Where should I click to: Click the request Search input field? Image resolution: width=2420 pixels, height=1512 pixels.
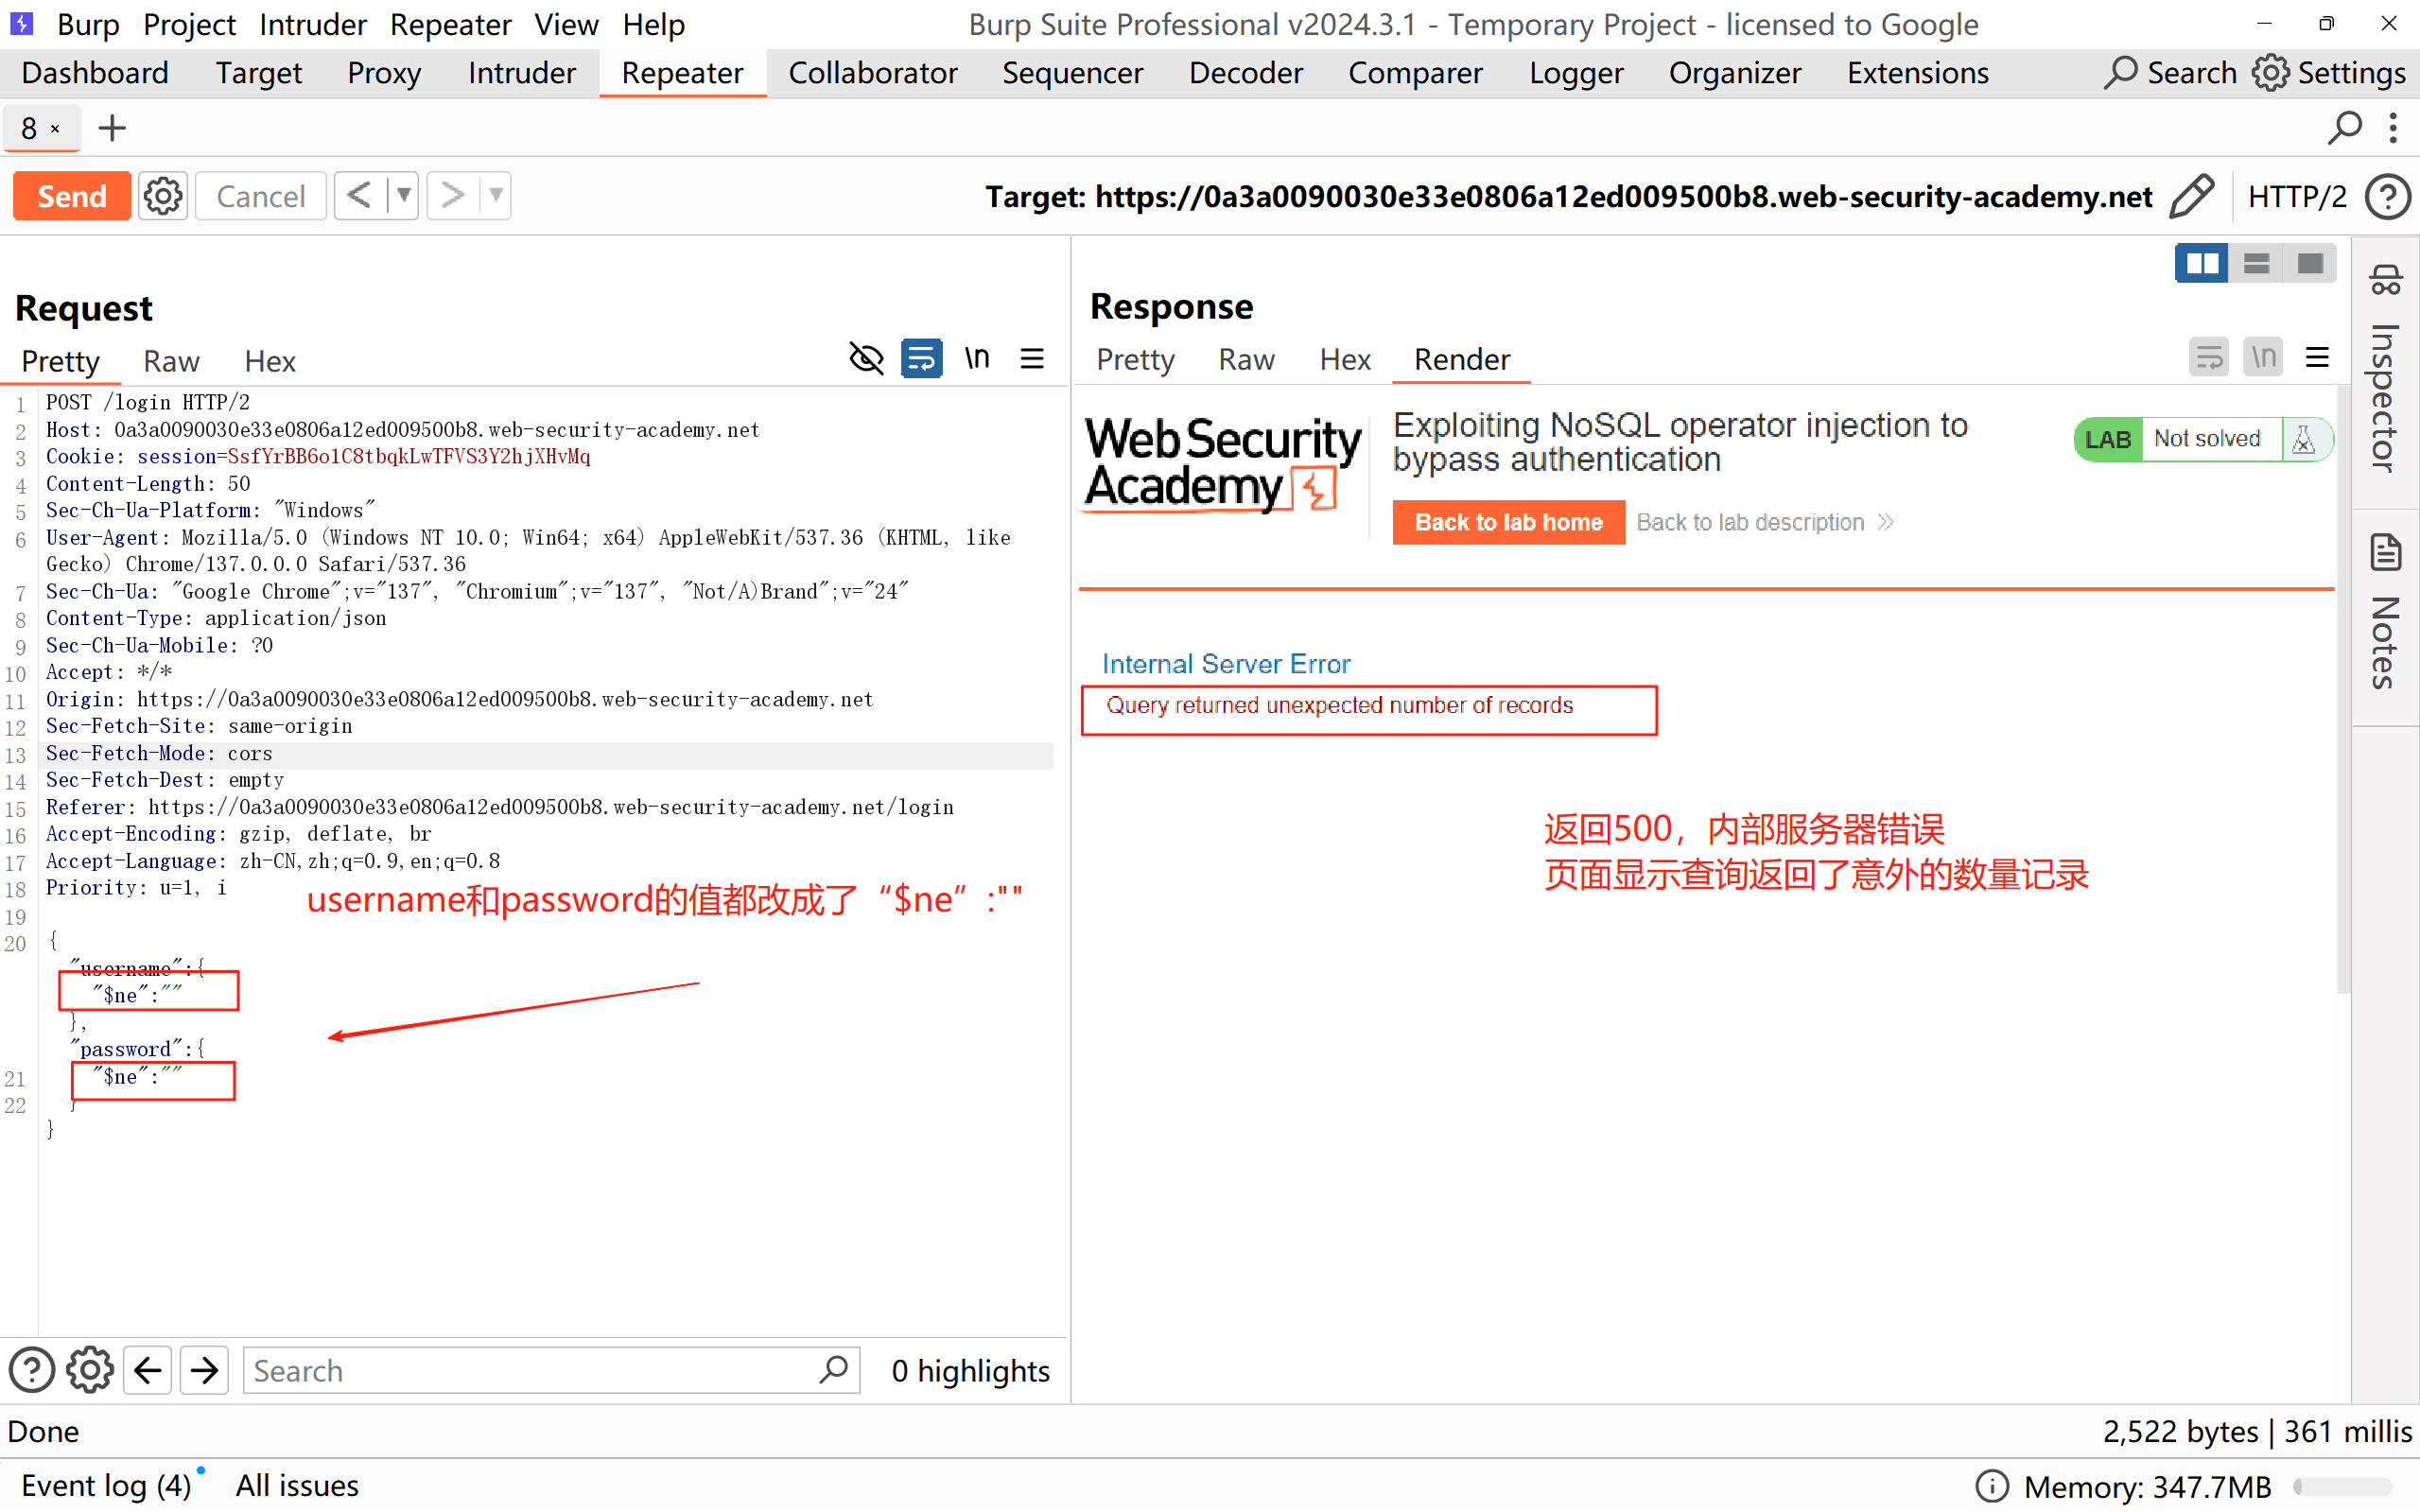[530, 1370]
